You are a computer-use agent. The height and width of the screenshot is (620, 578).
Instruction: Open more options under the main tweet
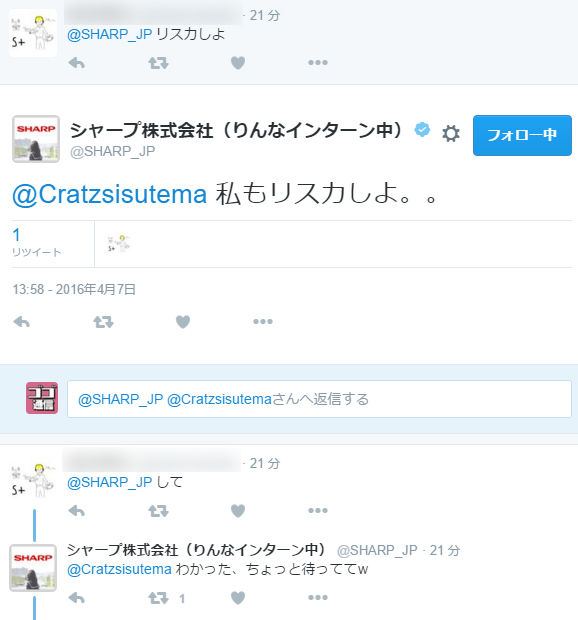pyautogui.click(x=263, y=321)
